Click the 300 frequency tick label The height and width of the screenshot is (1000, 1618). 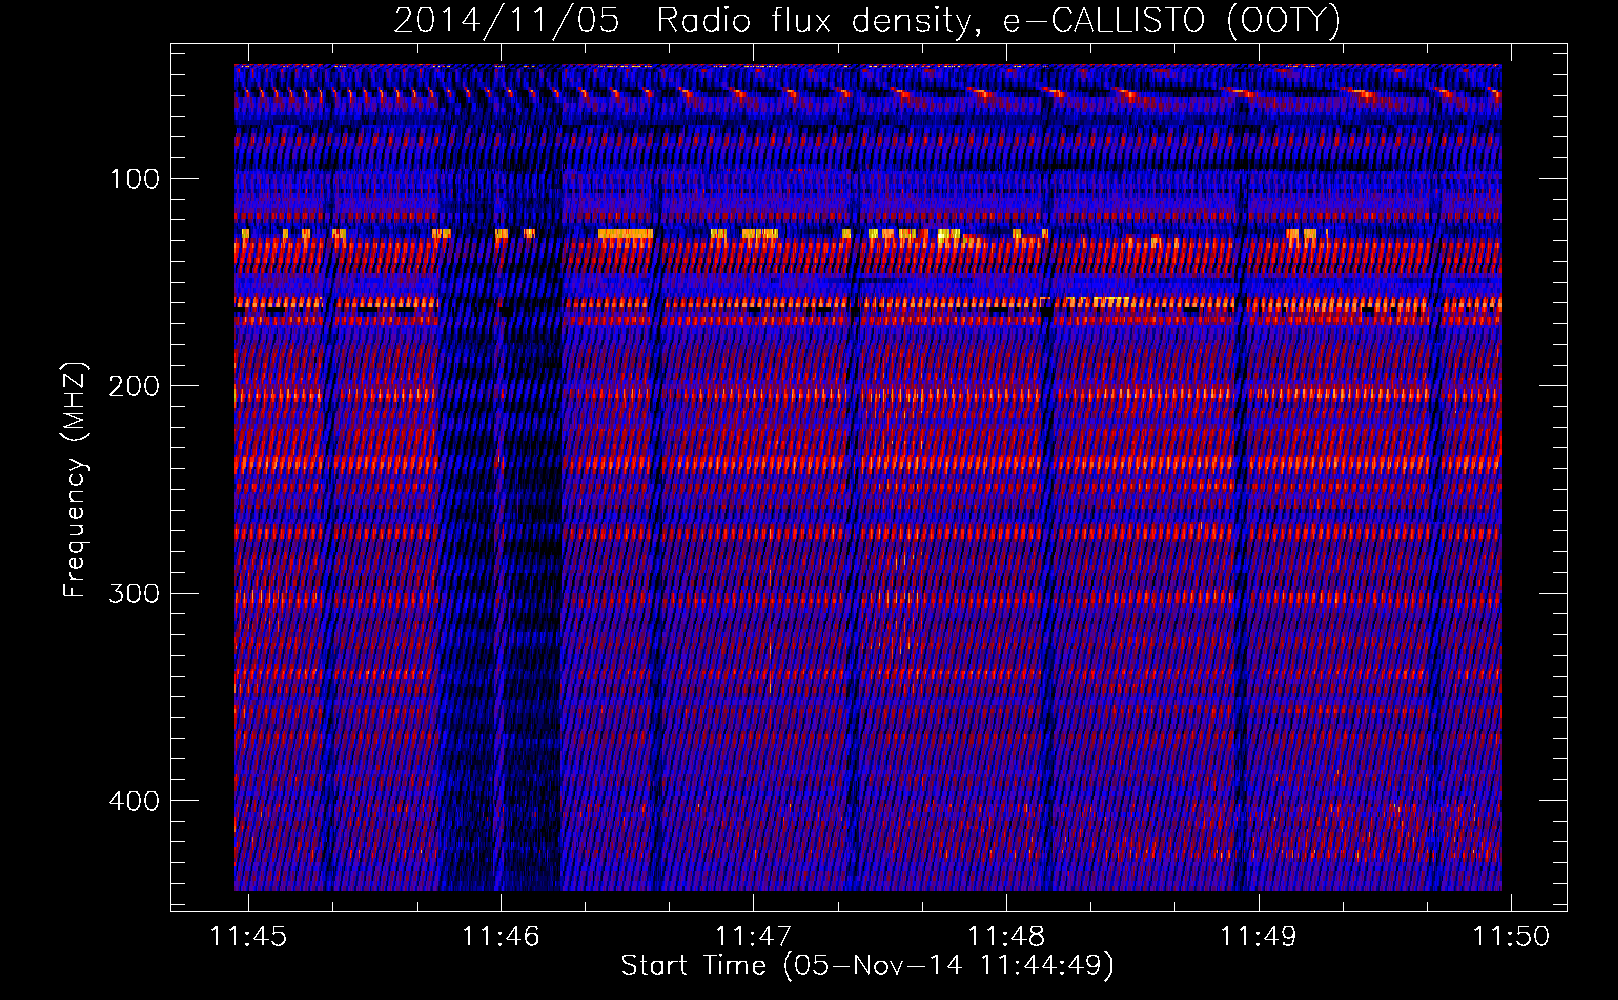pyautogui.click(x=134, y=594)
